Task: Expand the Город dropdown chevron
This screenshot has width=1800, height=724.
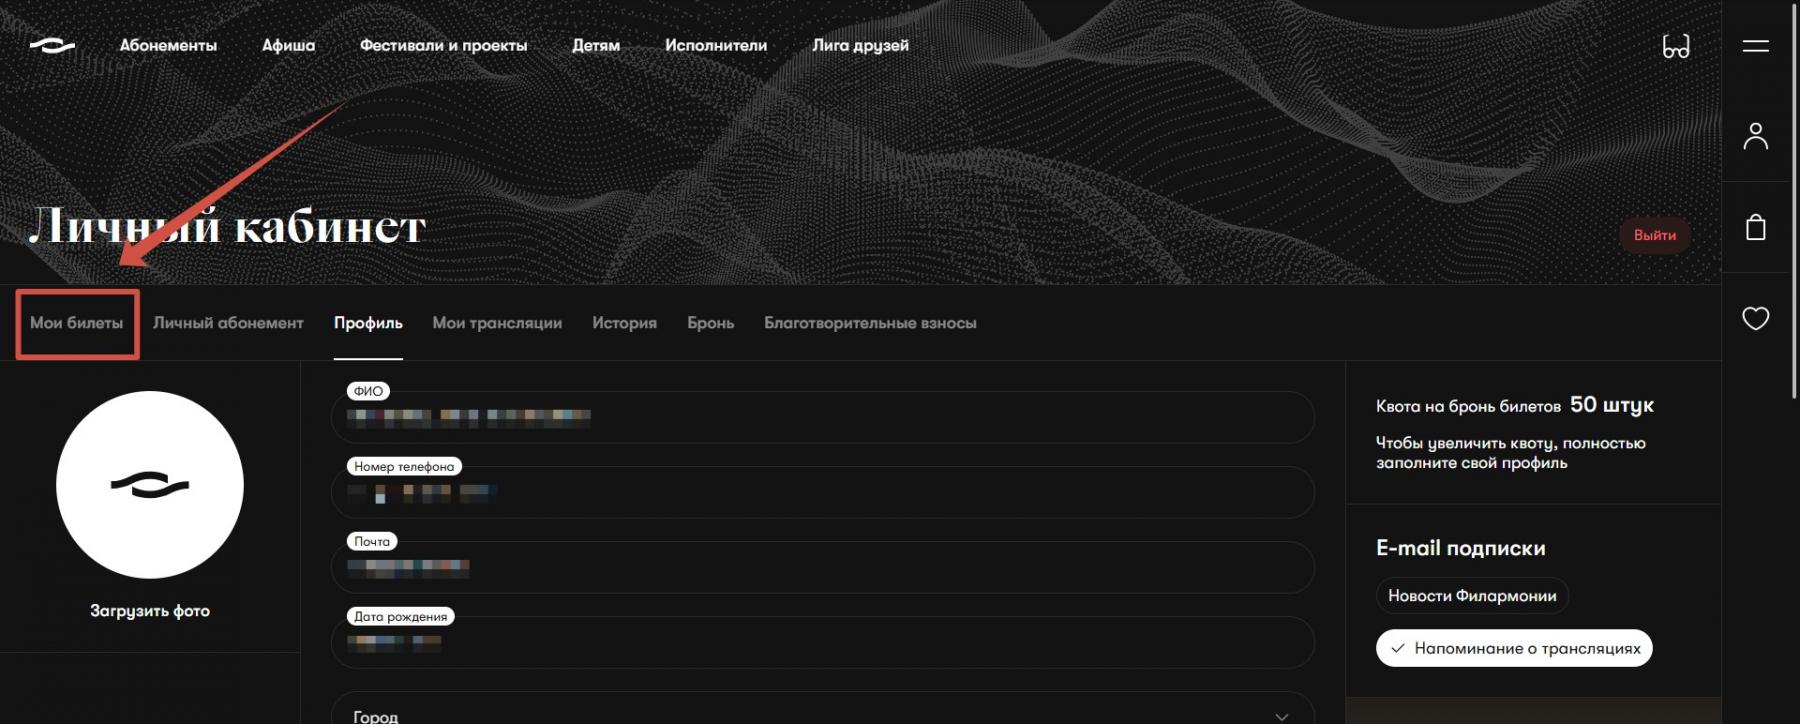Action: pyautogui.click(x=1281, y=716)
